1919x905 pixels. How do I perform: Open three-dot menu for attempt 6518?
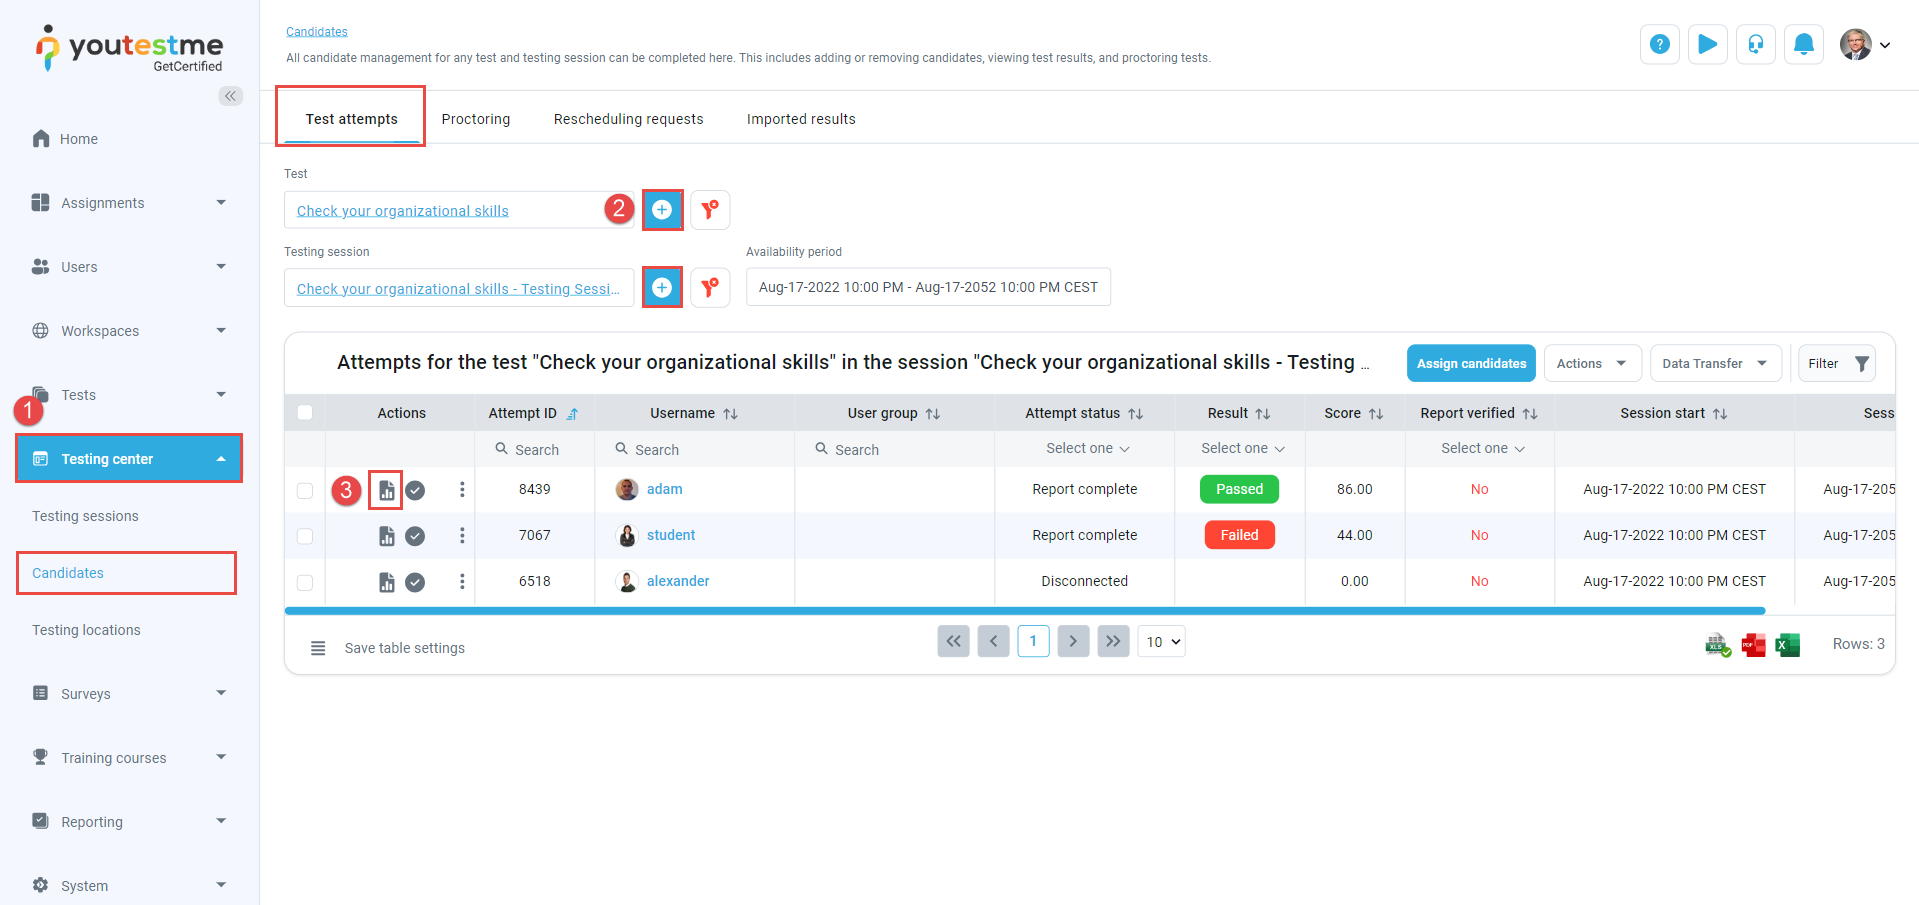click(462, 581)
